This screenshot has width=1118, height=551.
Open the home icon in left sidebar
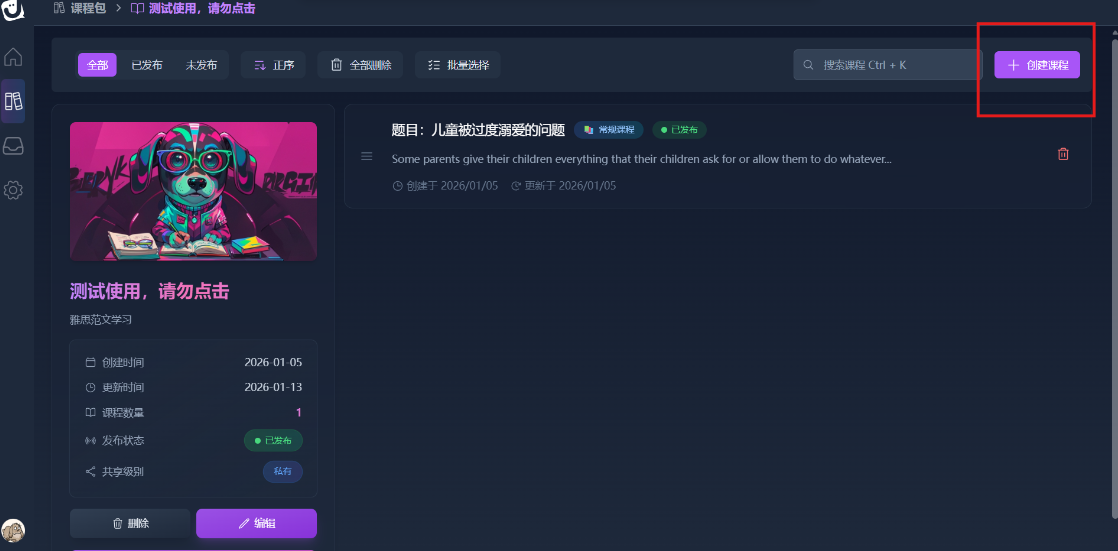pos(13,56)
